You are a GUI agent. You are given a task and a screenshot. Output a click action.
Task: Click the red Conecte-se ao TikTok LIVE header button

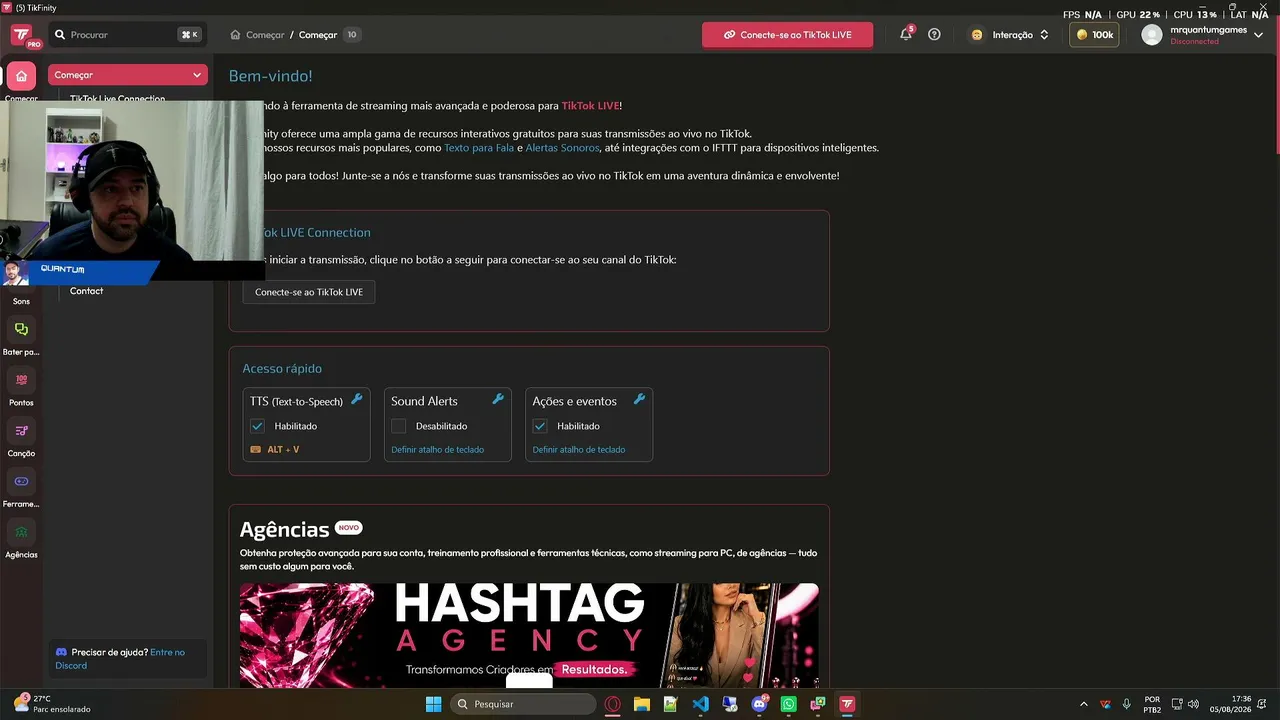(x=787, y=35)
